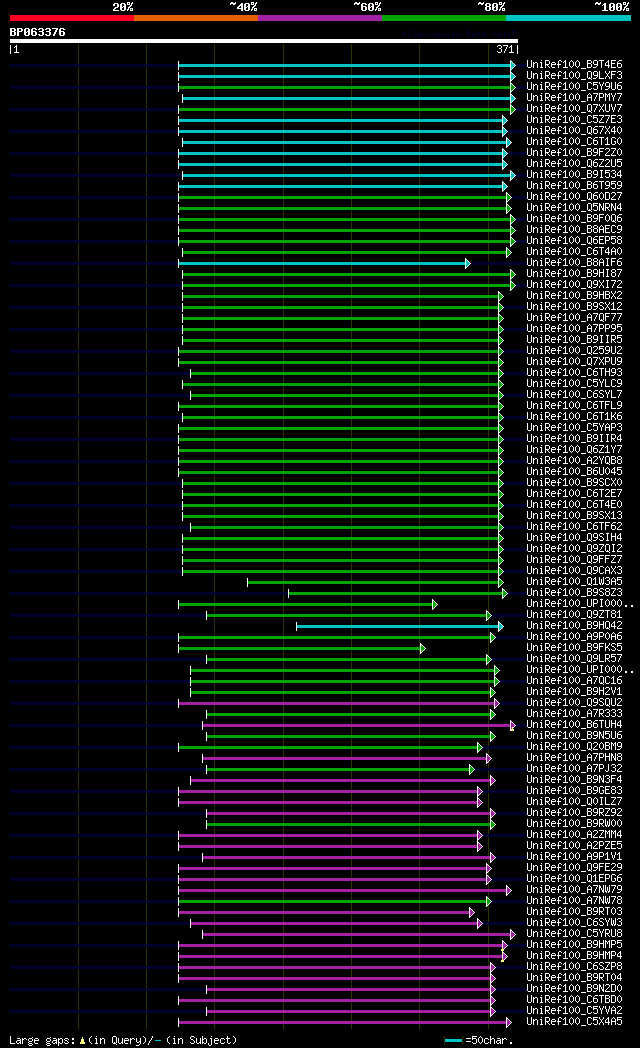Select the UniRef100_Q20BM9 label

pyautogui.click(x=574, y=747)
